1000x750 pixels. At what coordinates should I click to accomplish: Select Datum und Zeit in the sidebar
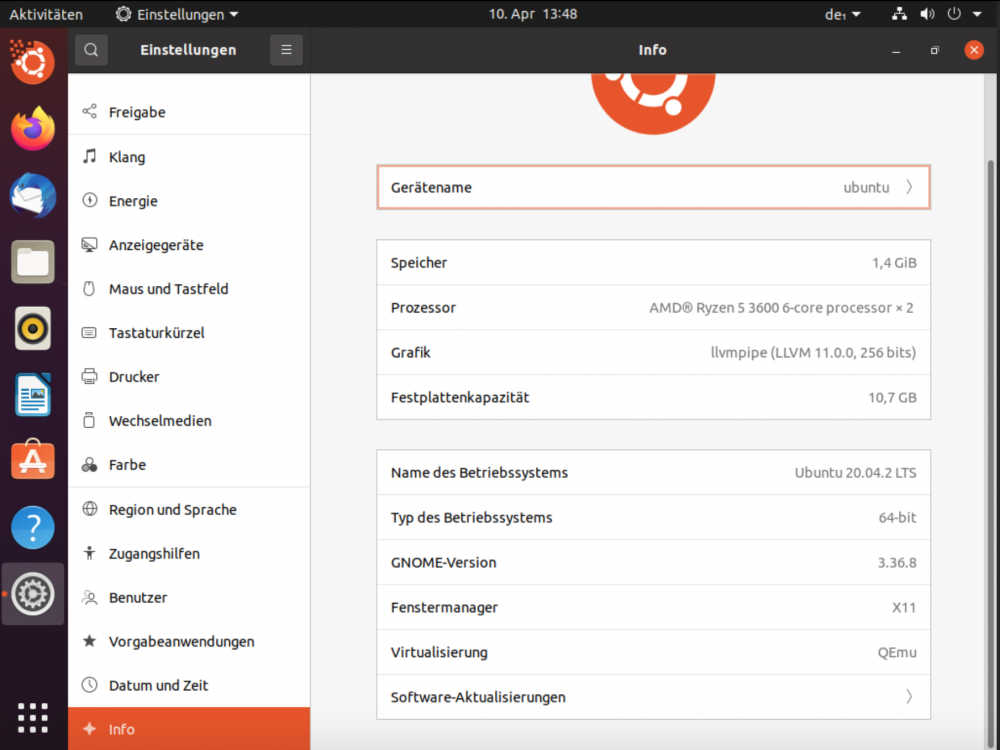coord(189,686)
